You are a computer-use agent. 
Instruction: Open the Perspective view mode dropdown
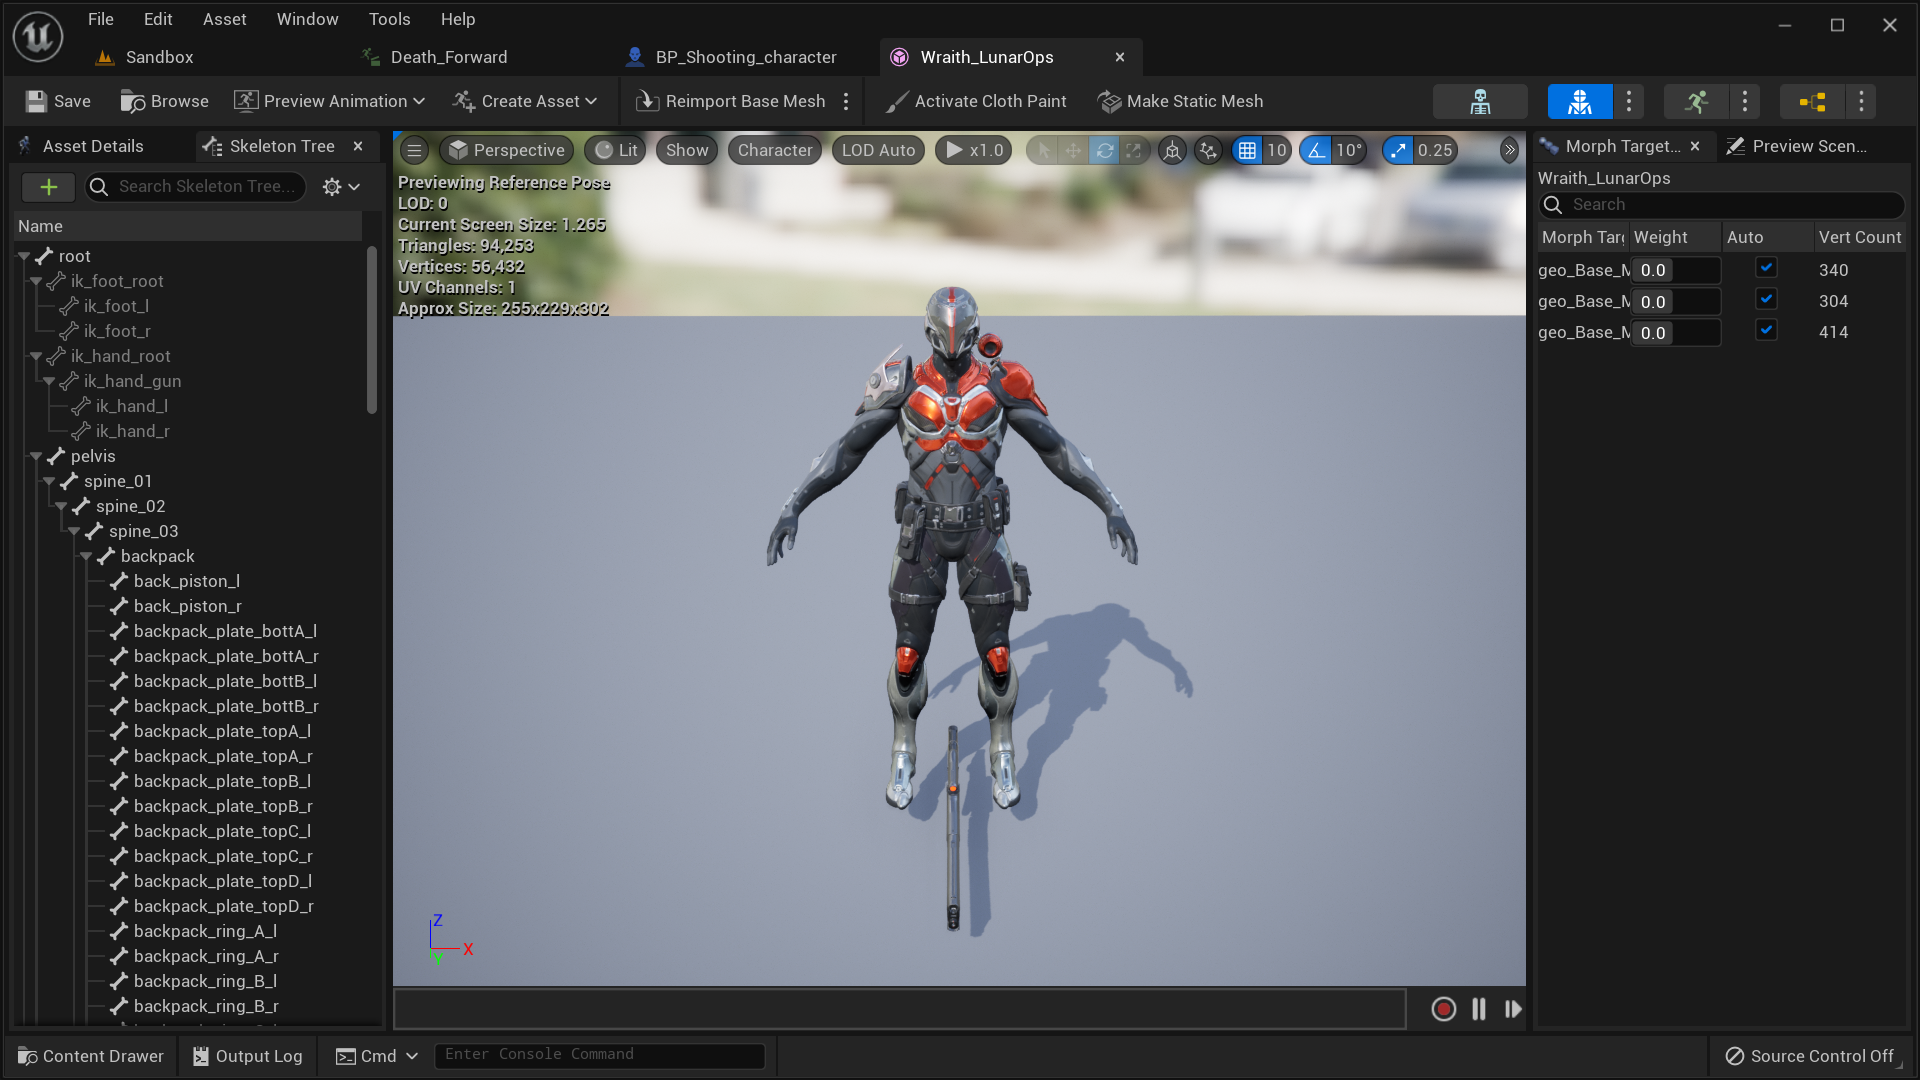[507, 150]
